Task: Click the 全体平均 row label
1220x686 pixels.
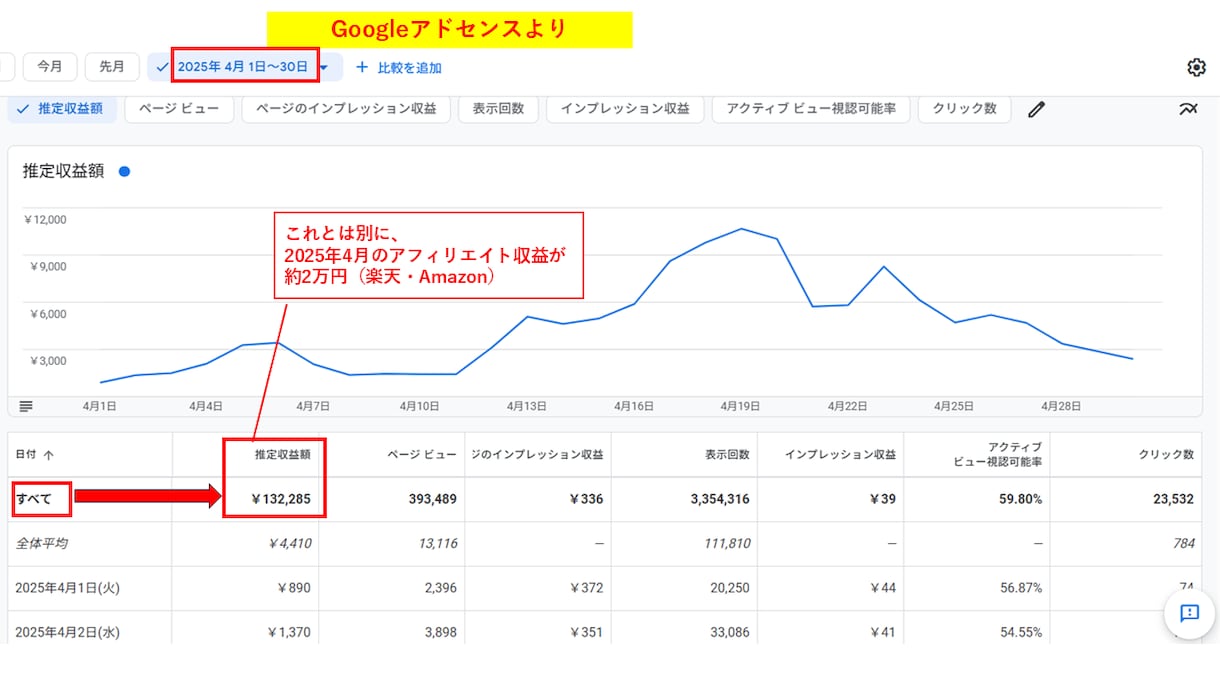Action: [x=41, y=543]
